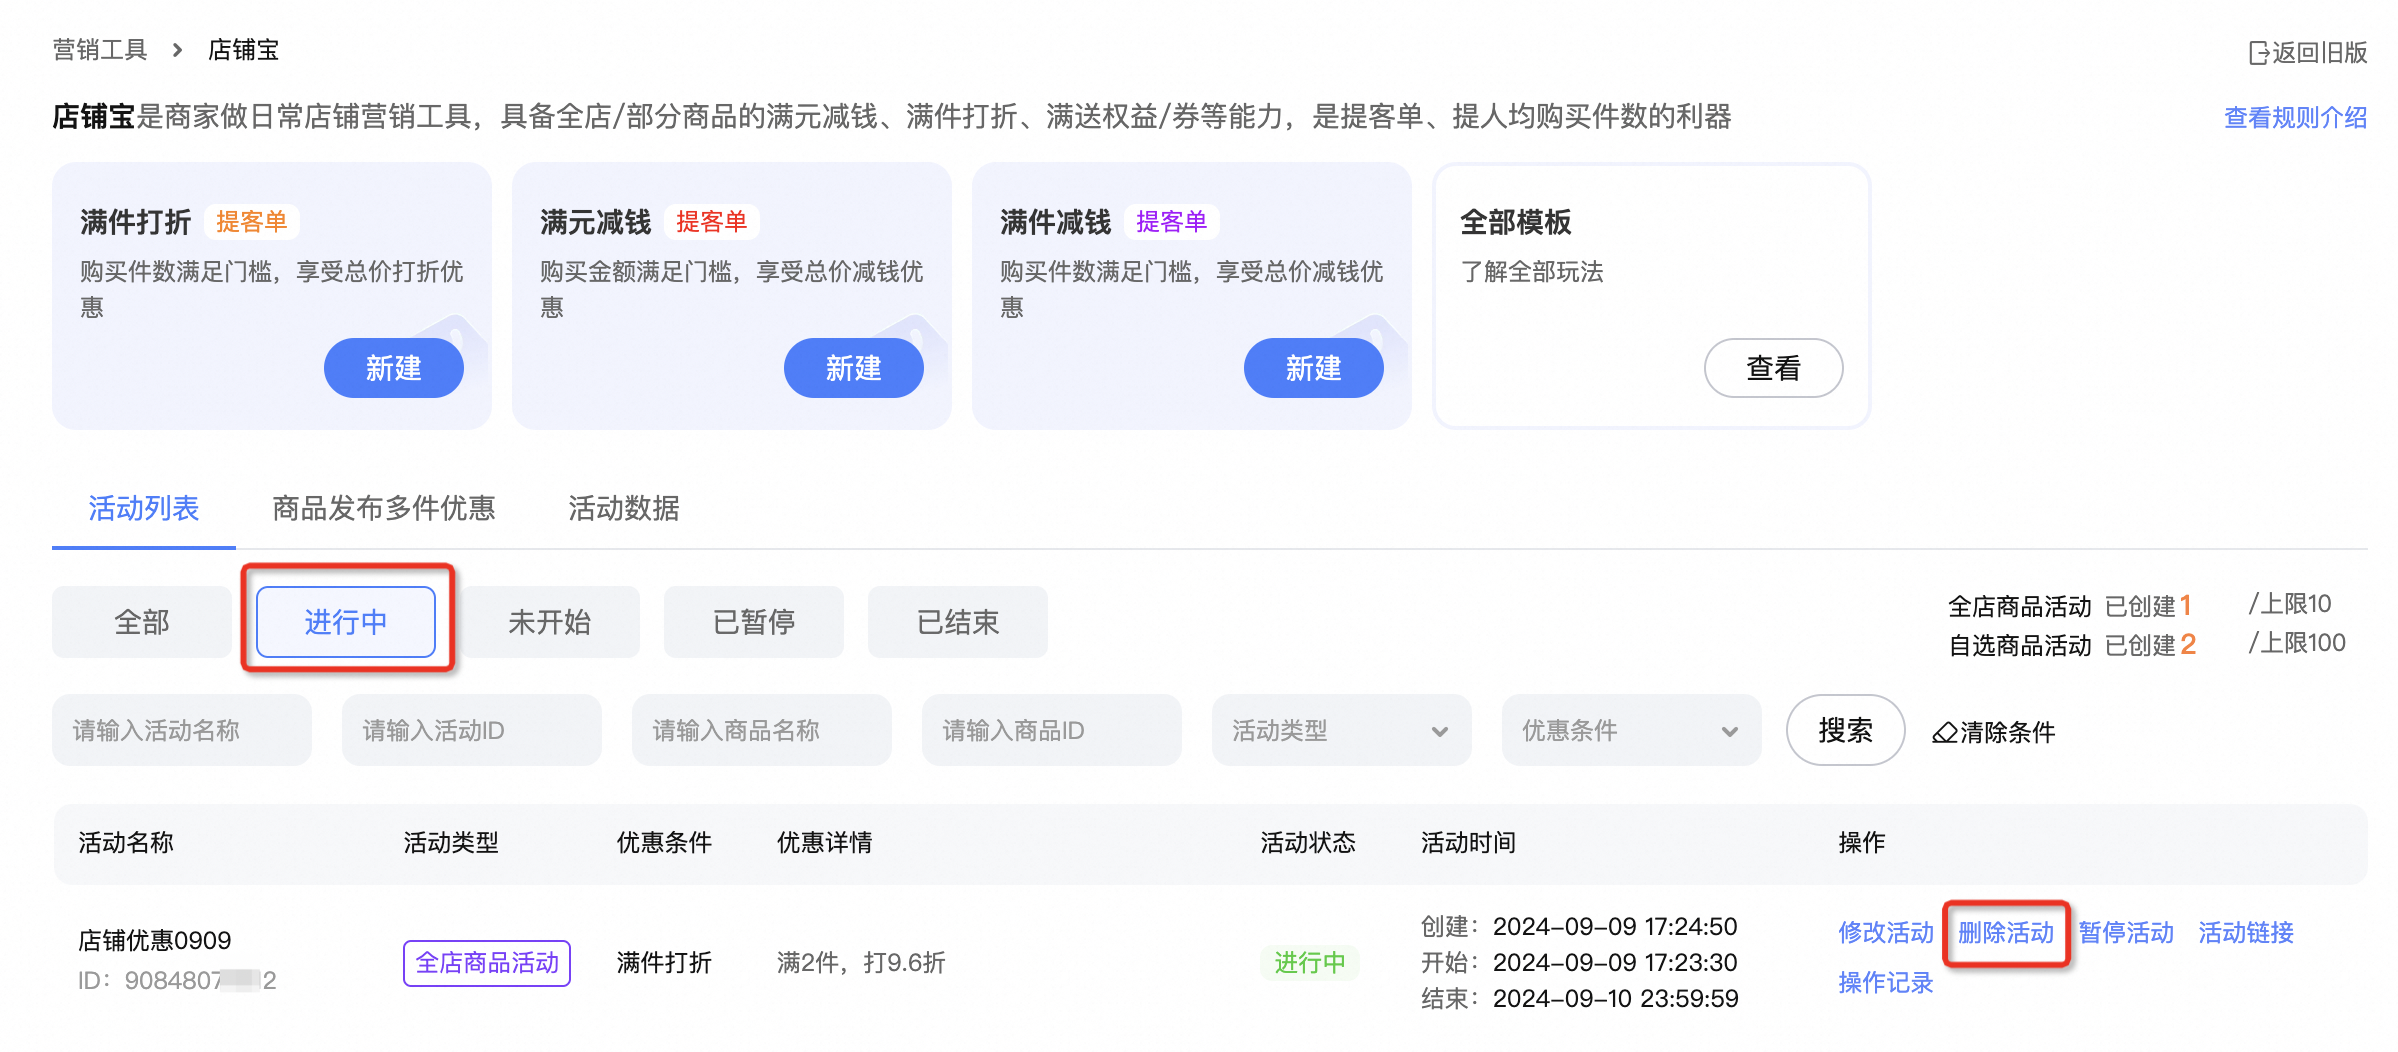The height and width of the screenshot is (1052, 2398).
Task: Open 活动链接 for 店铺优惠0909
Action: point(2246,932)
